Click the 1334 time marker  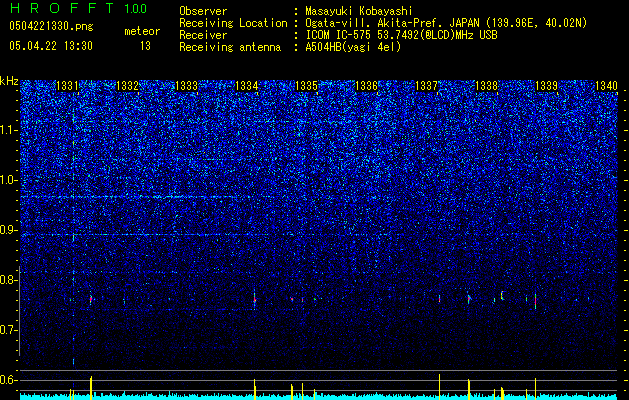[x=246, y=85]
